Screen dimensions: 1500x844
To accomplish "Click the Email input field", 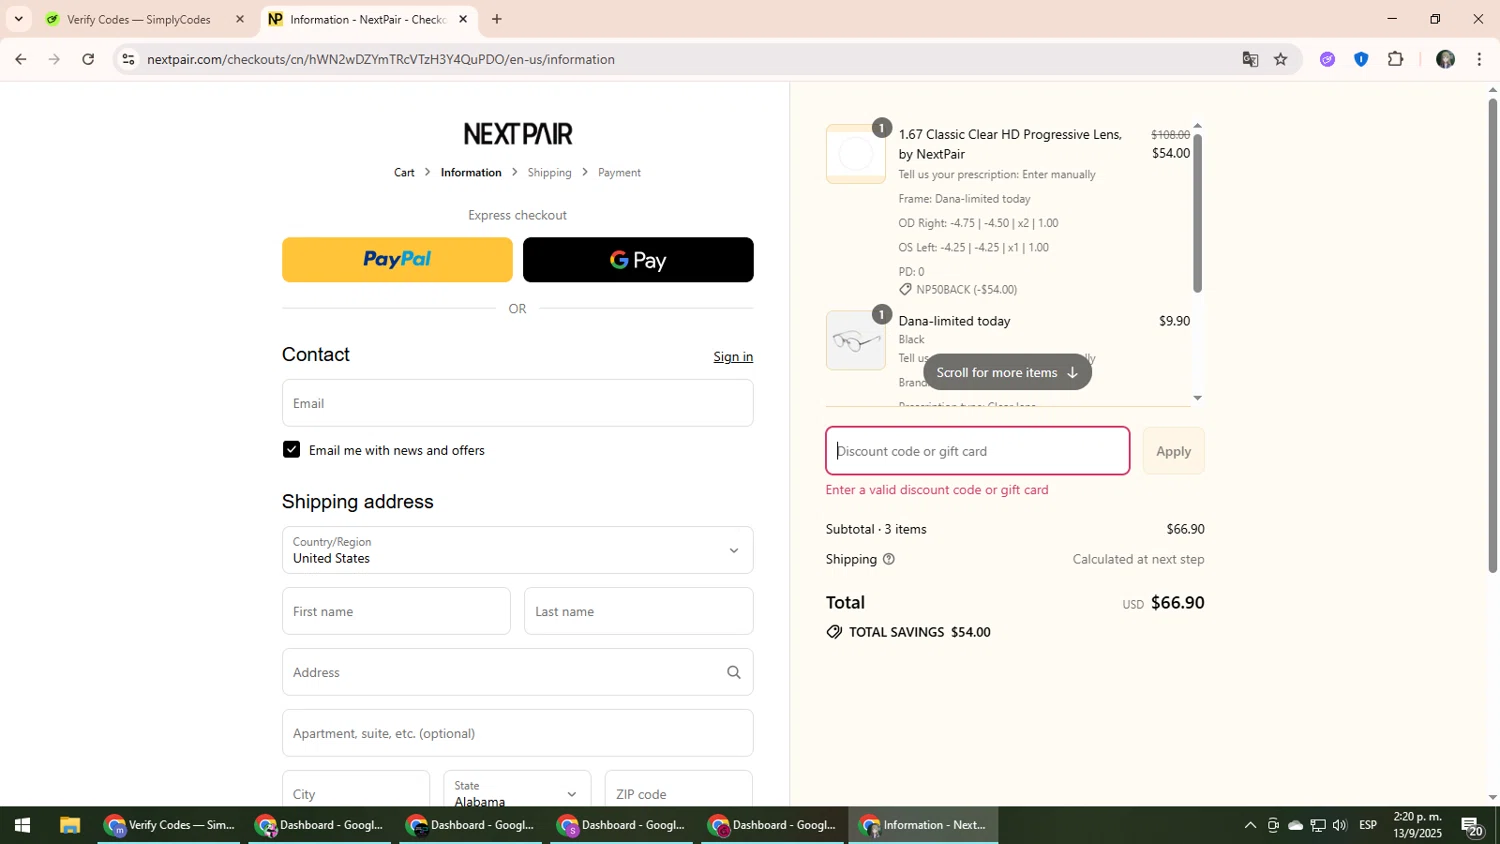I will (517, 403).
